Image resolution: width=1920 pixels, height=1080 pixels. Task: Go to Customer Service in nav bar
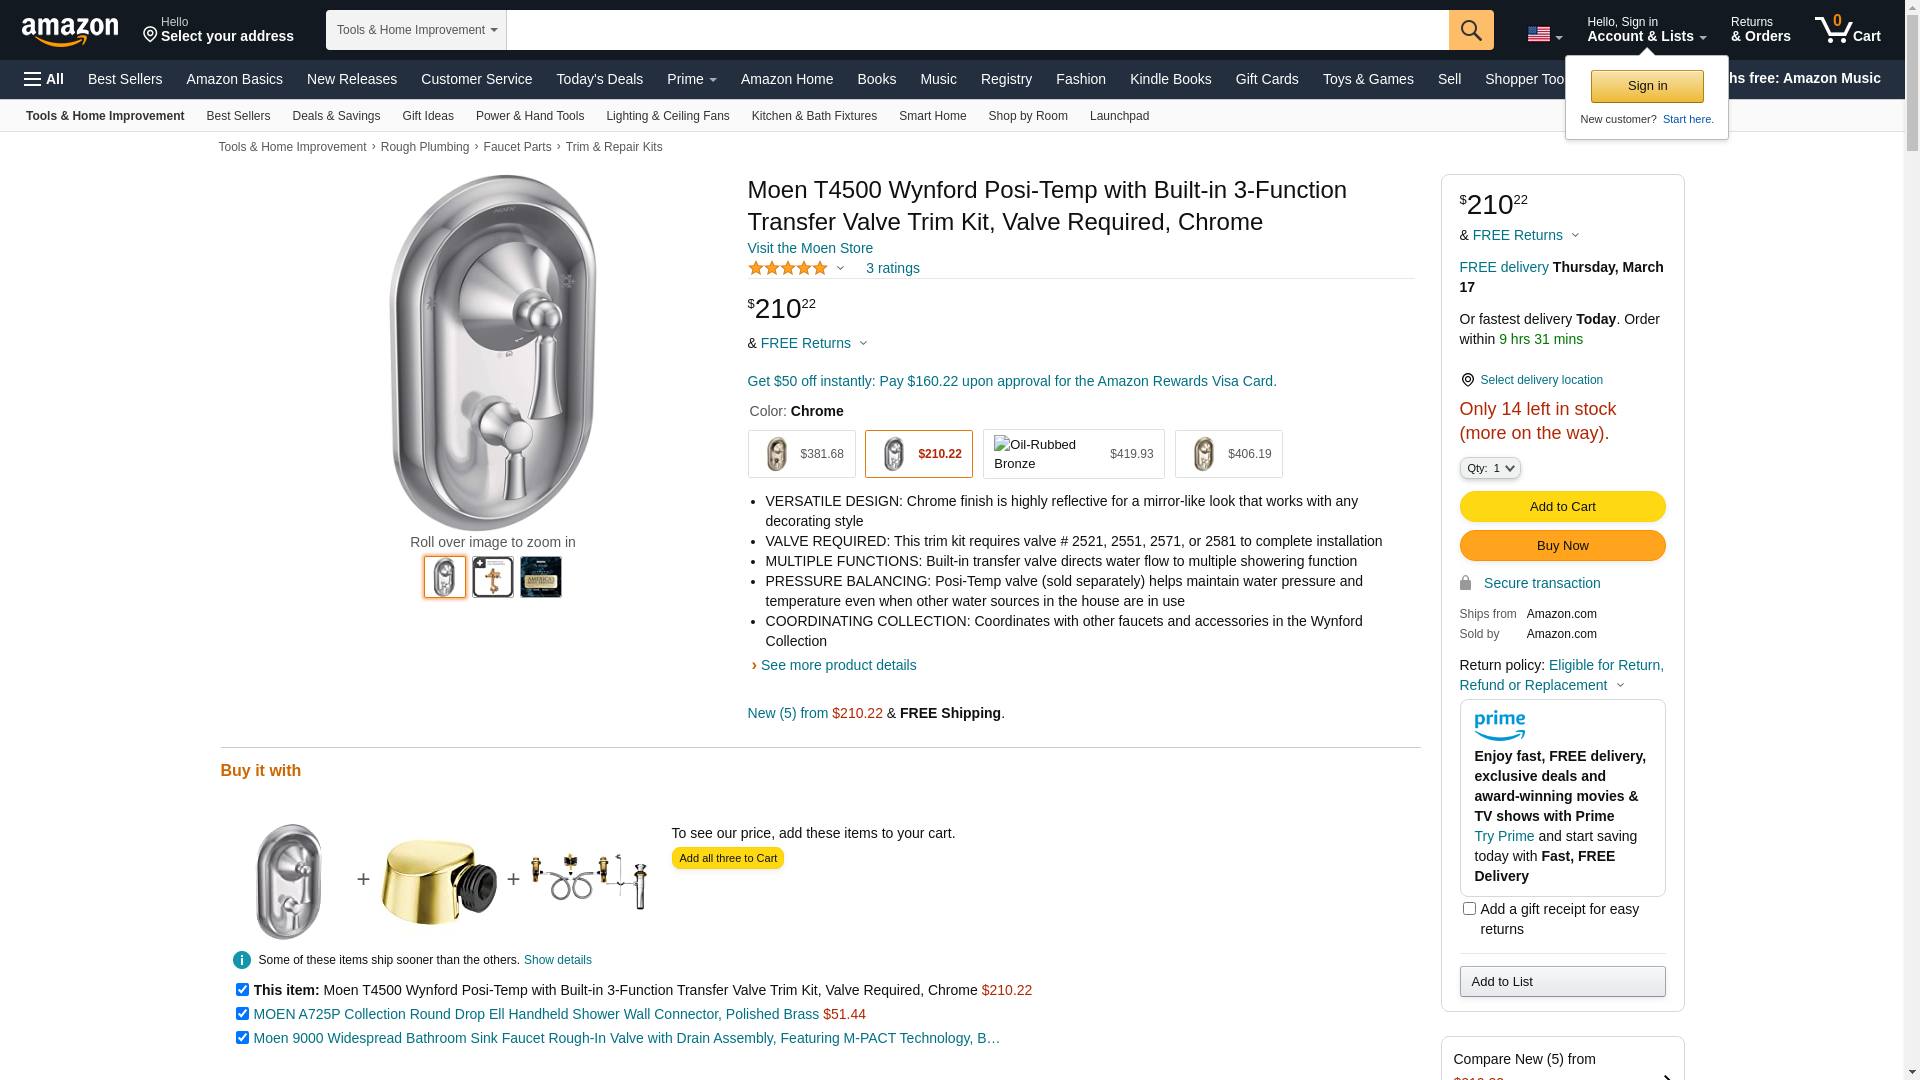click(x=476, y=79)
